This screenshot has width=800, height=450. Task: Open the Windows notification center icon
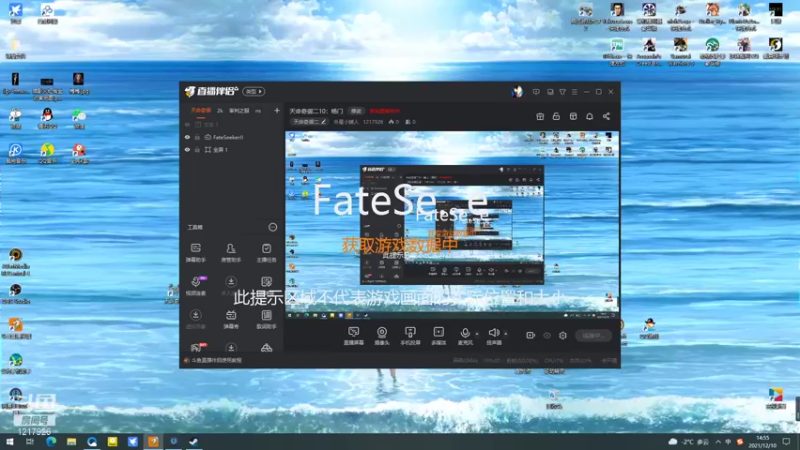click(x=786, y=441)
